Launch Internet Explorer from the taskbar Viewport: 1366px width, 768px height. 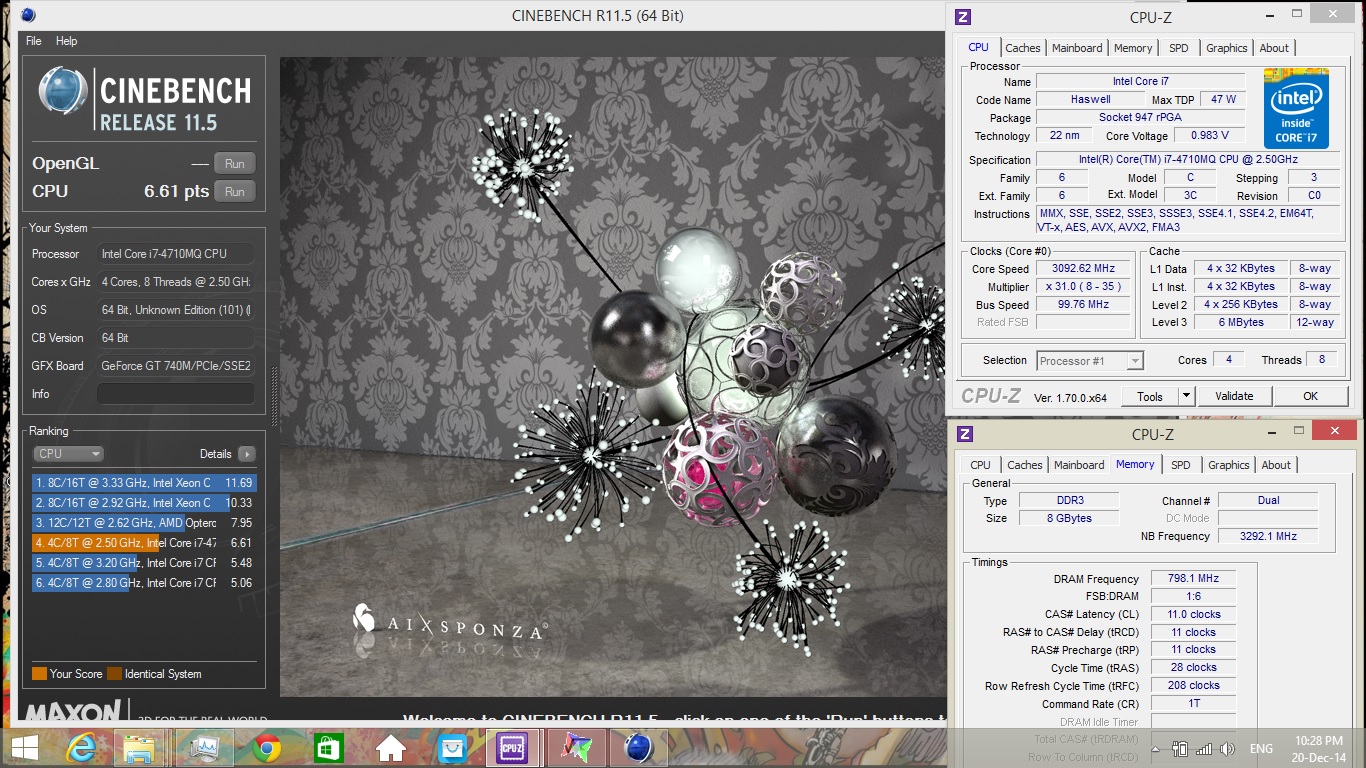[x=81, y=748]
